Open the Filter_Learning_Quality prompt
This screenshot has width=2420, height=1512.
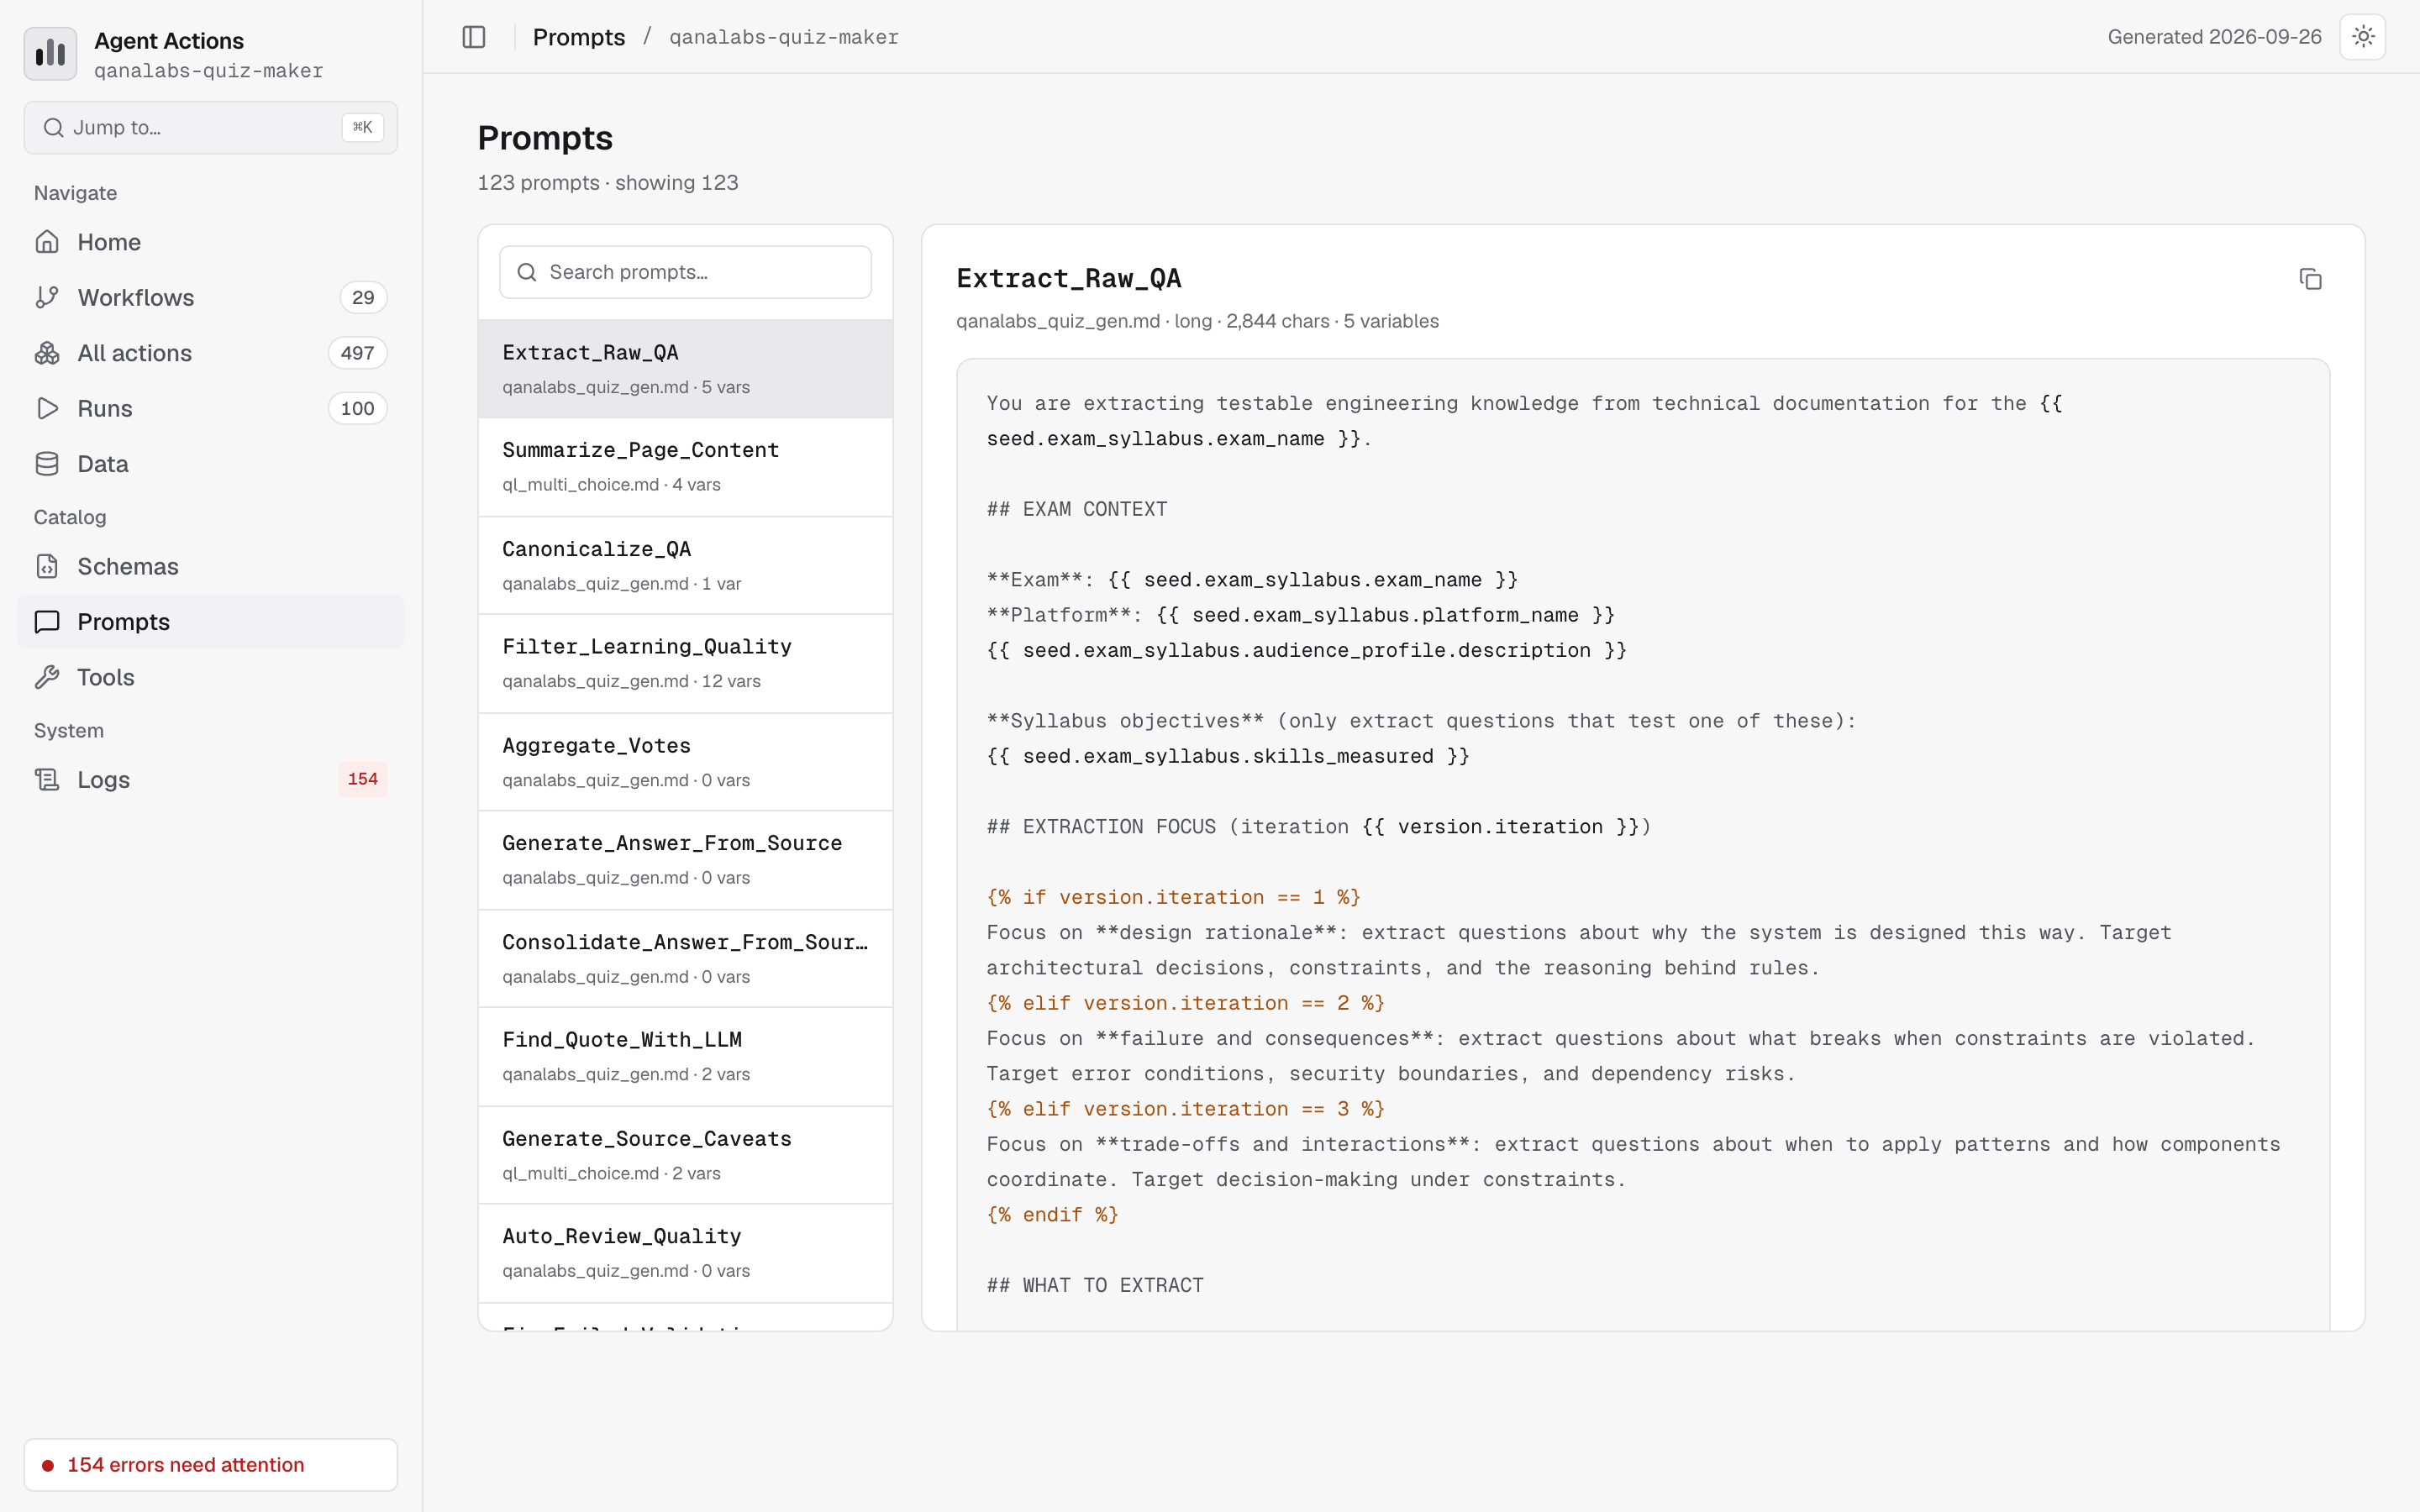click(x=685, y=663)
